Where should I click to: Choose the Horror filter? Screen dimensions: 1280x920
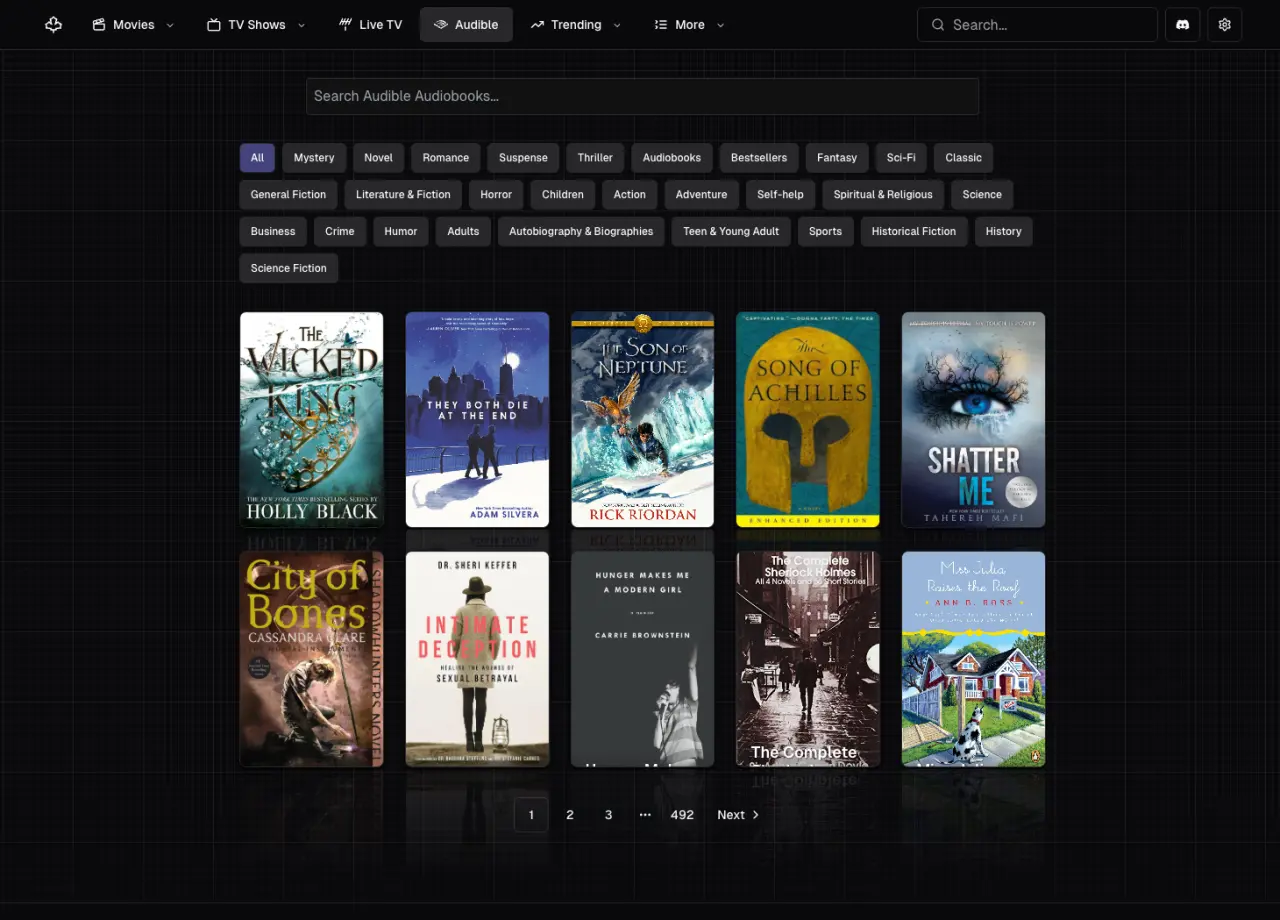coord(496,195)
